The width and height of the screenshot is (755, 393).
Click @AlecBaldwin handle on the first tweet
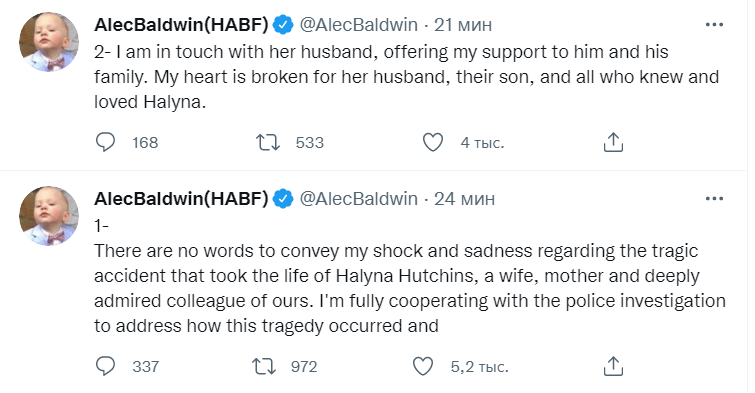[359, 25]
